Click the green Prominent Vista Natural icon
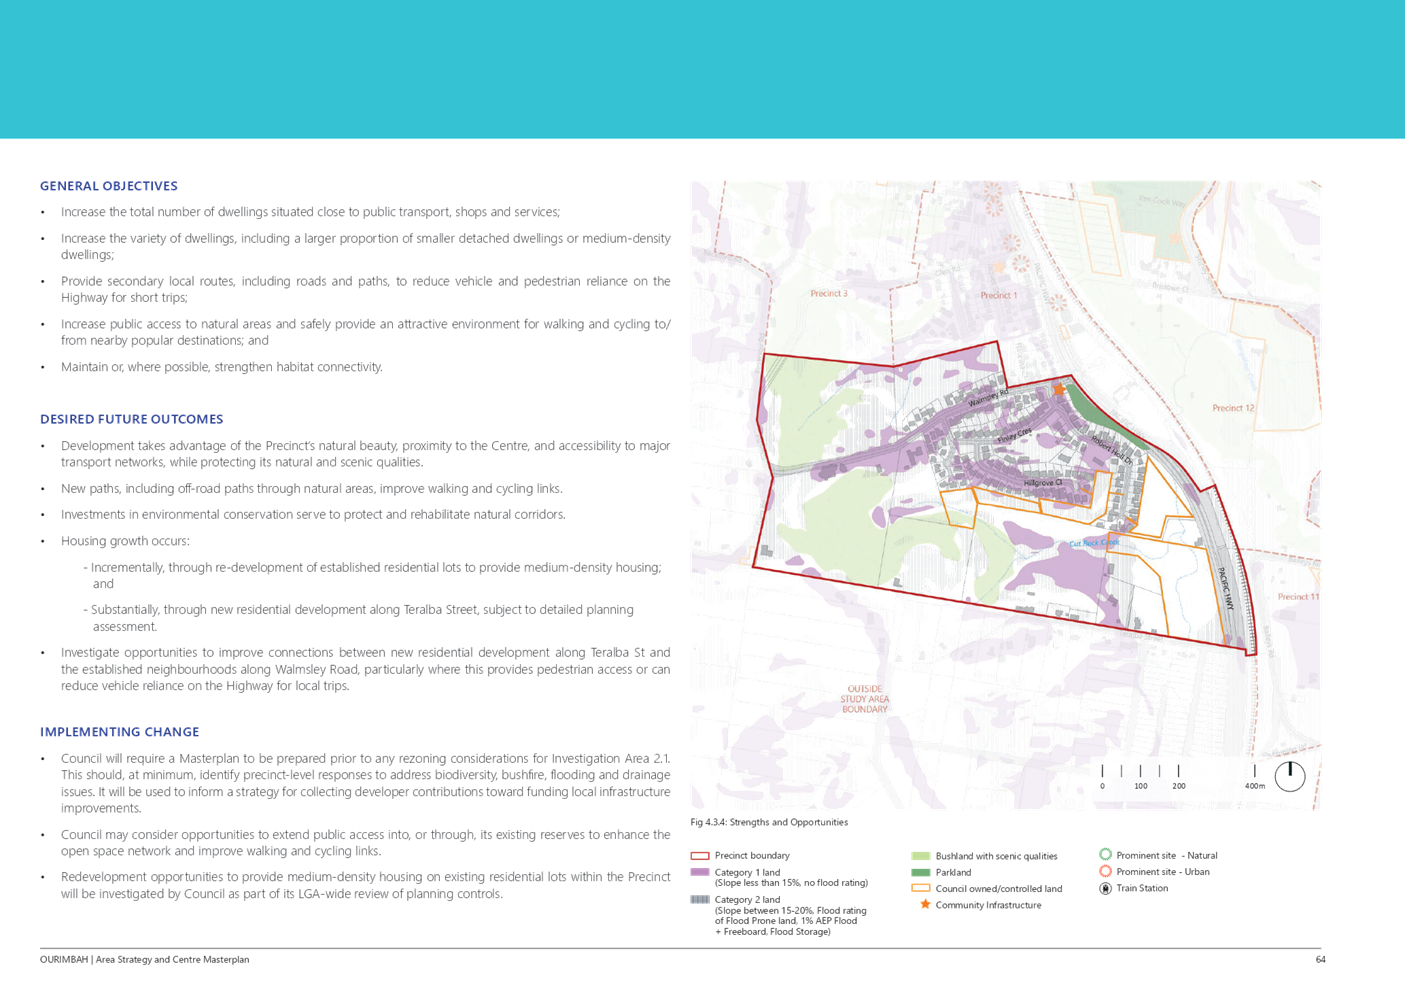Screen dimensions: 1405x994 point(1106,854)
